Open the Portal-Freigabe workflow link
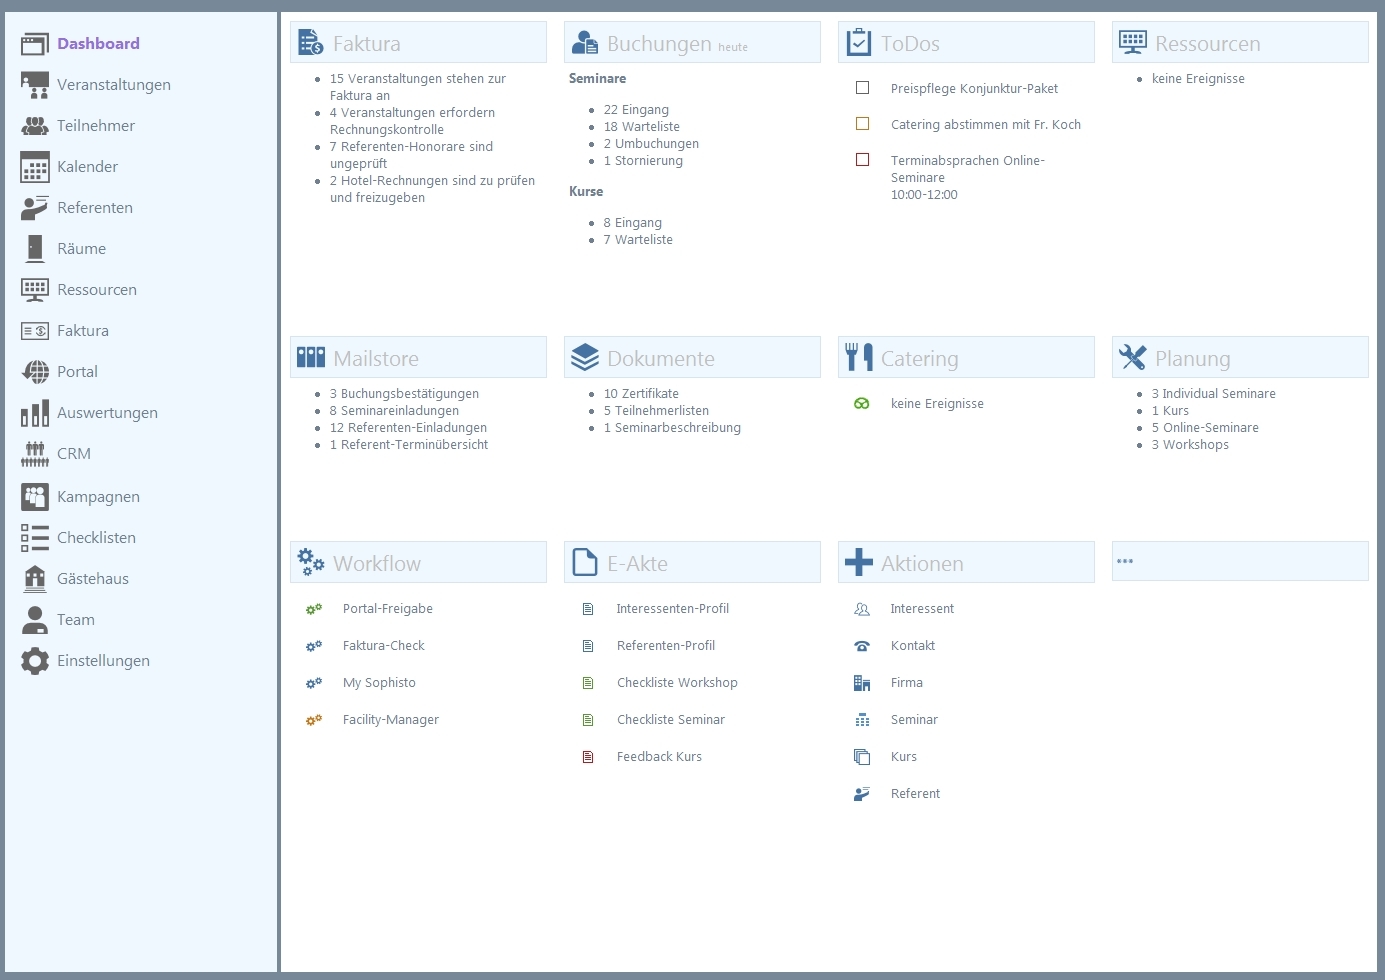Screen dimensions: 1385x980 [x=388, y=609]
